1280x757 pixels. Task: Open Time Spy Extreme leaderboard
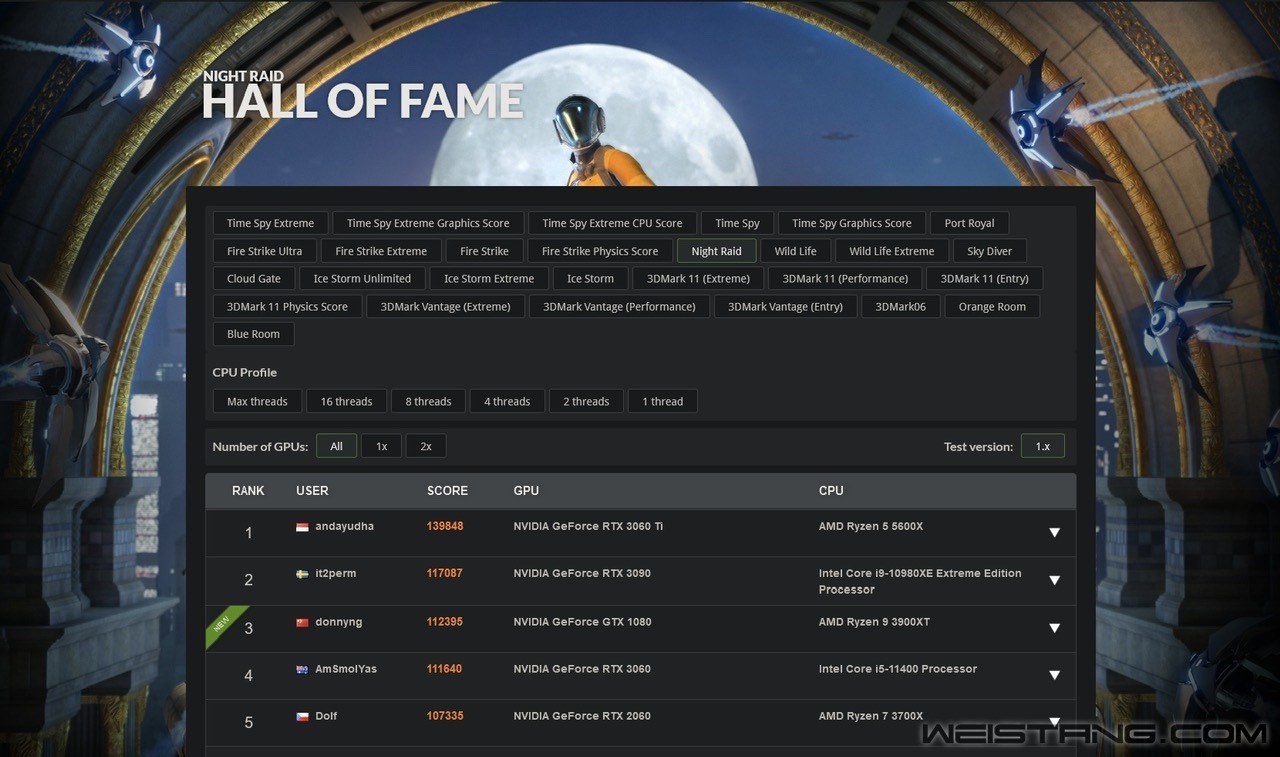point(270,223)
